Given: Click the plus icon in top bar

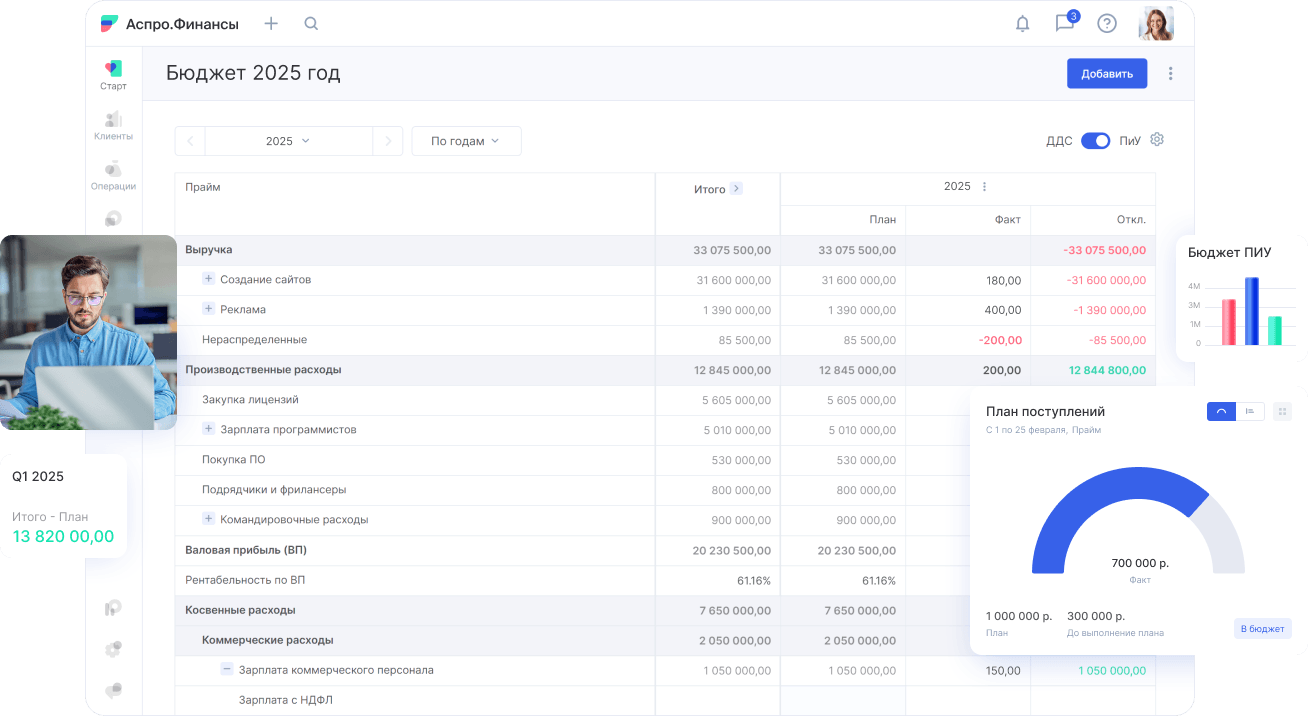Looking at the screenshot, I should point(271,24).
